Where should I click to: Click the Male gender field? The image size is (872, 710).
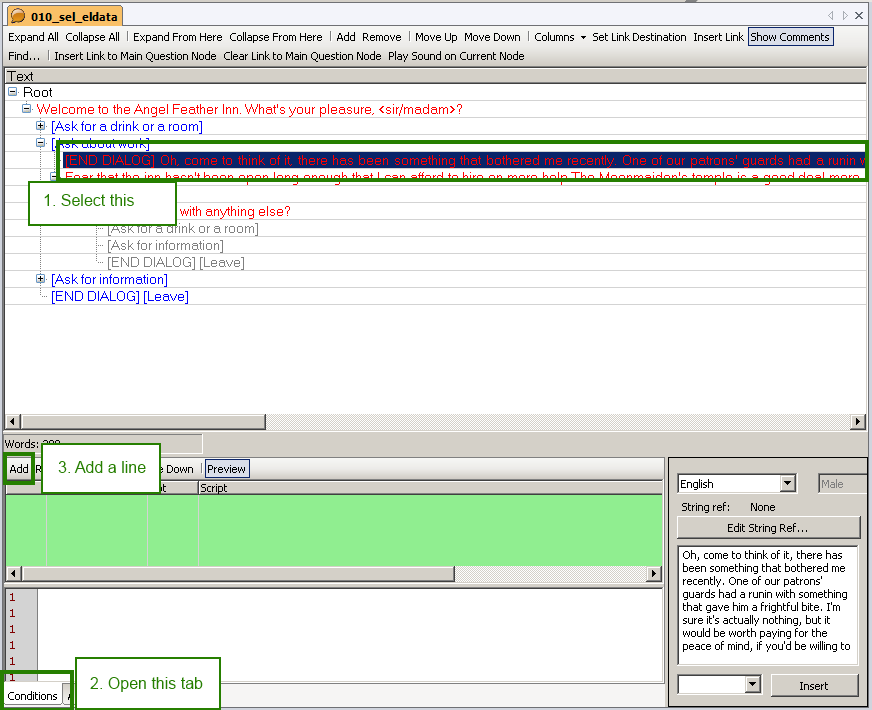(x=842, y=484)
